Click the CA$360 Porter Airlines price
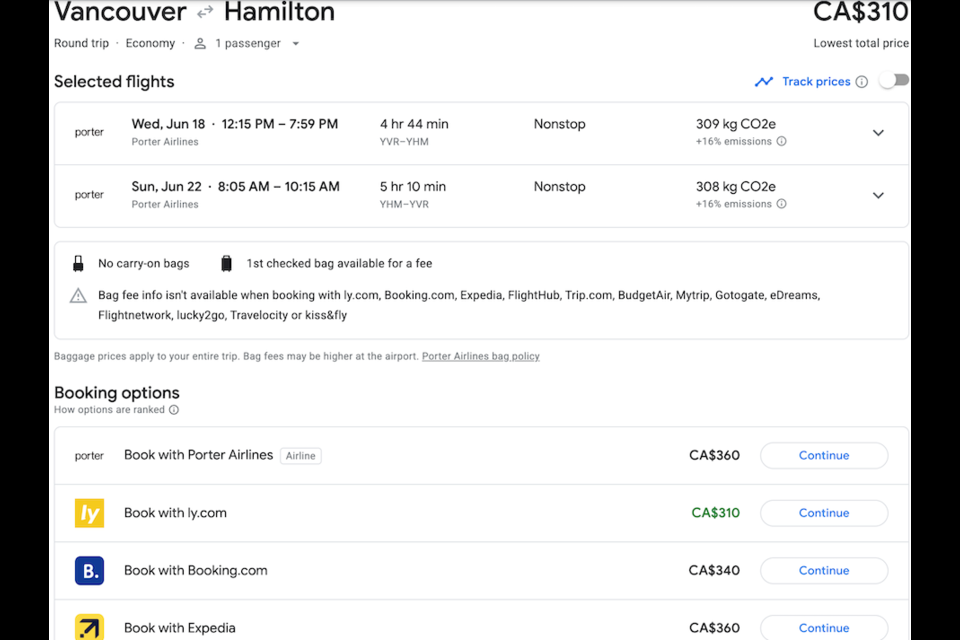960x640 pixels. (714, 455)
